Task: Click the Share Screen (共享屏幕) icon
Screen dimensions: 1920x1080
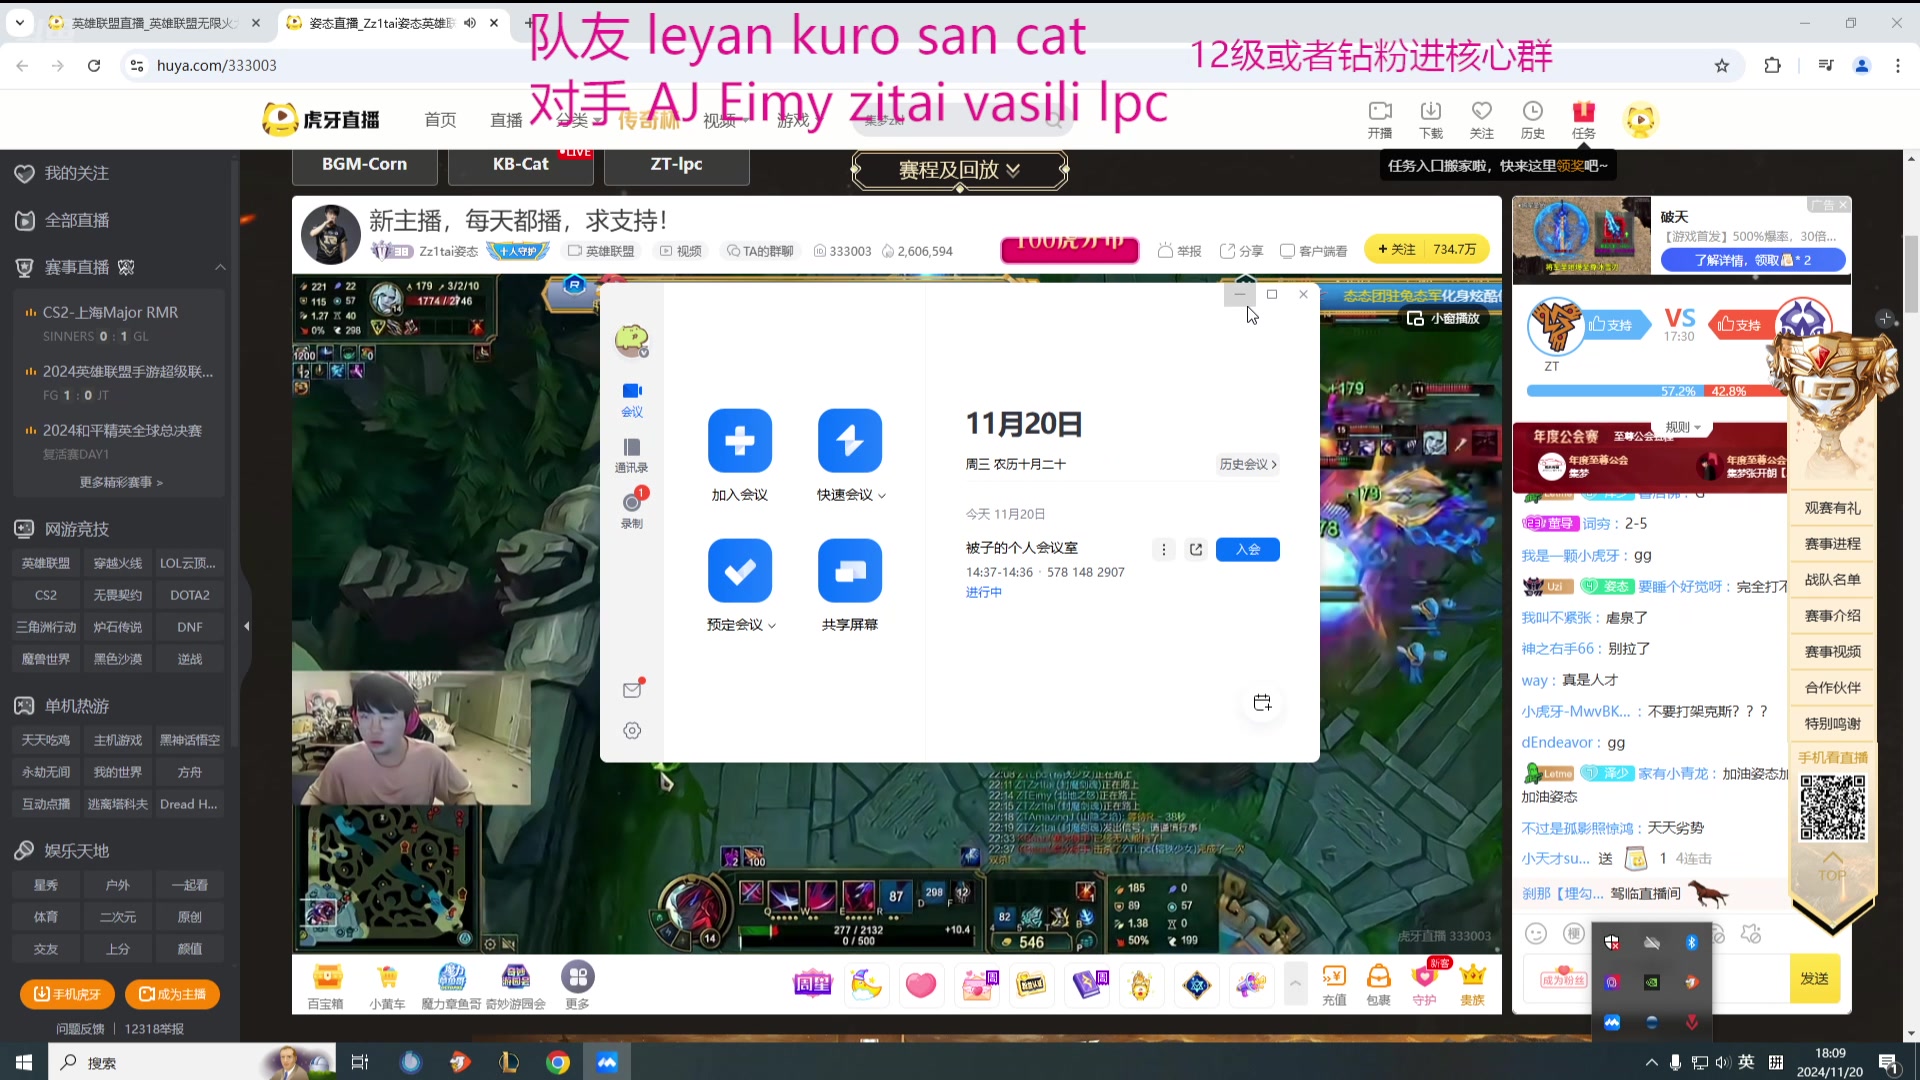Action: point(850,570)
